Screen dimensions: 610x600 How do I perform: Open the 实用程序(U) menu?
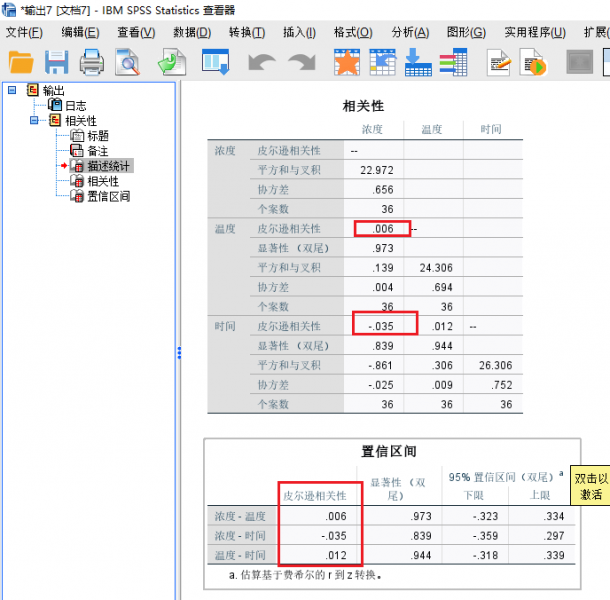535,32
